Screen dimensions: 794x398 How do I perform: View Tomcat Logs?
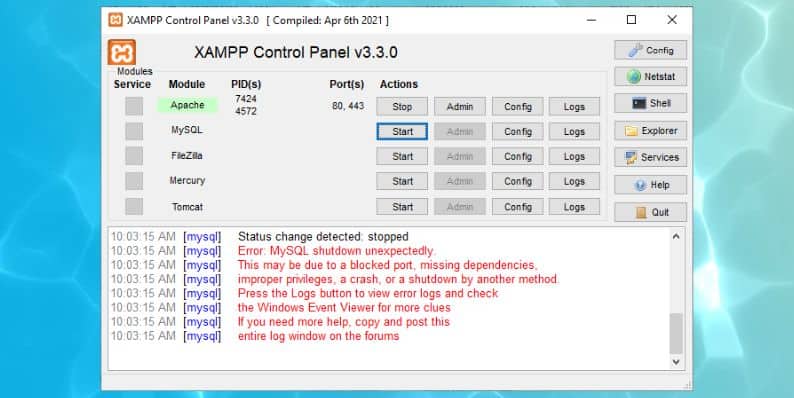(574, 207)
